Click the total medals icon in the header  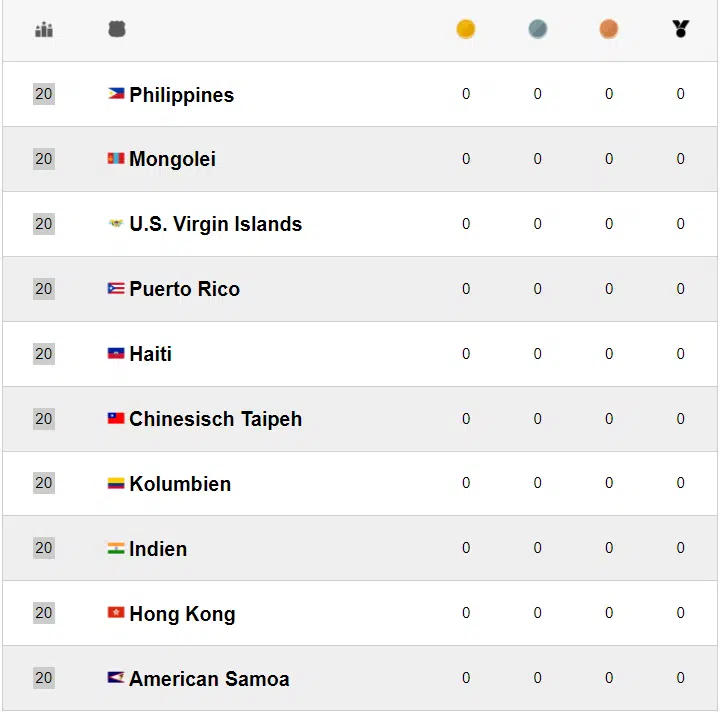pyautogui.click(x=681, y=28)
